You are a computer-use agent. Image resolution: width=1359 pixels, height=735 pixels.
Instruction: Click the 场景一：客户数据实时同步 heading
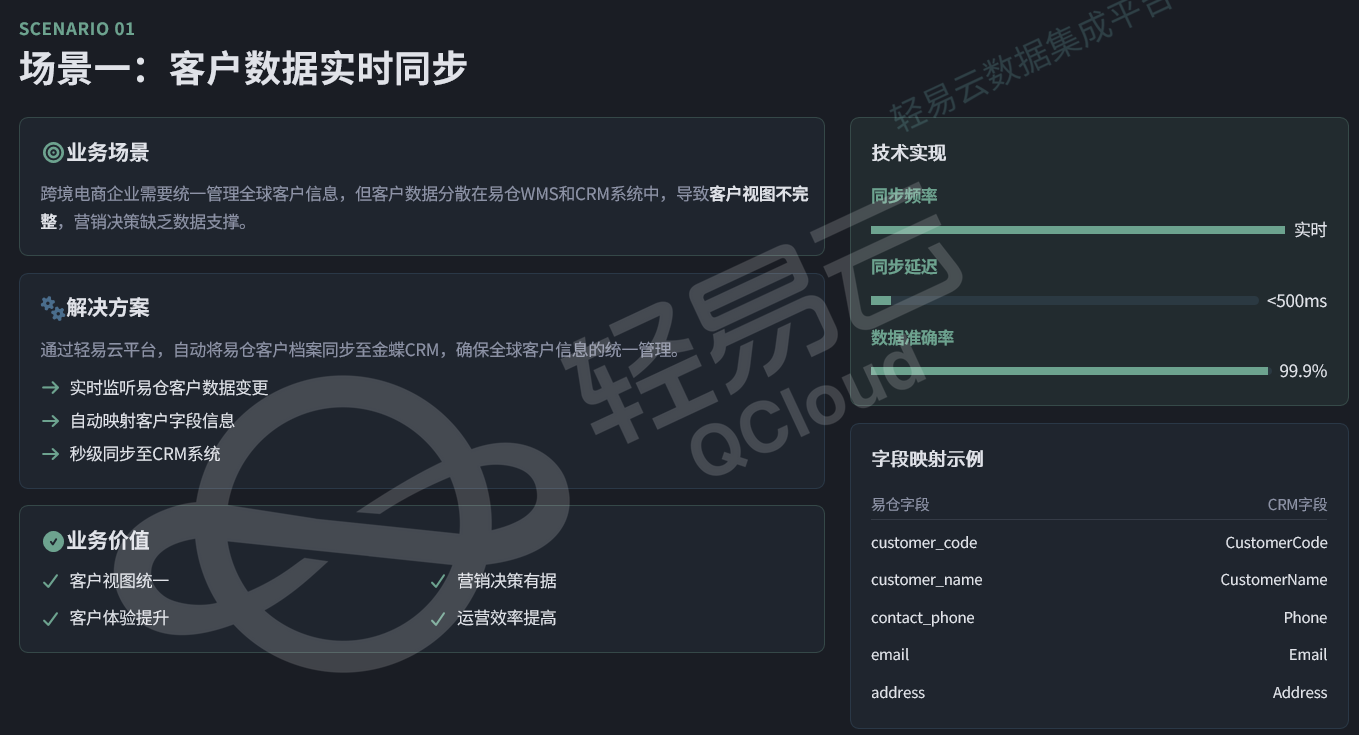point(243,69)
